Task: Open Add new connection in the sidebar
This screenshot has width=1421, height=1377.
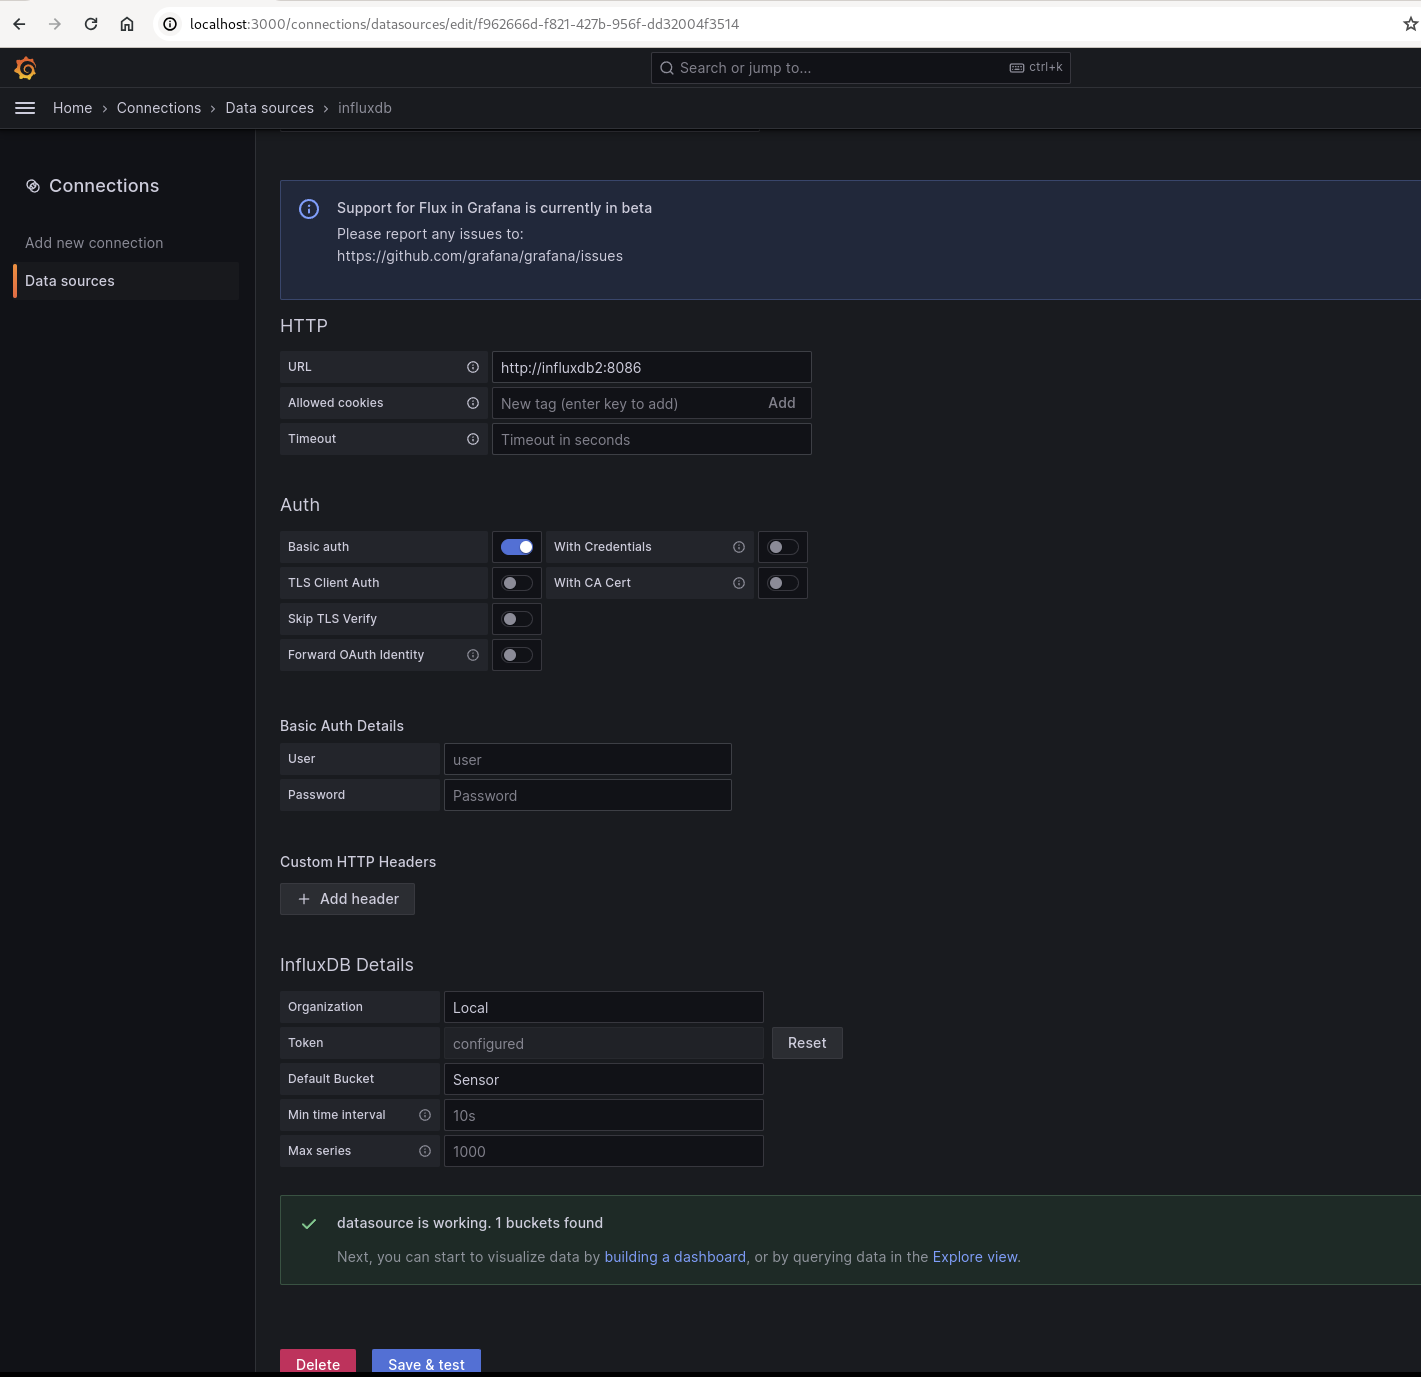Action: (94, 243)
